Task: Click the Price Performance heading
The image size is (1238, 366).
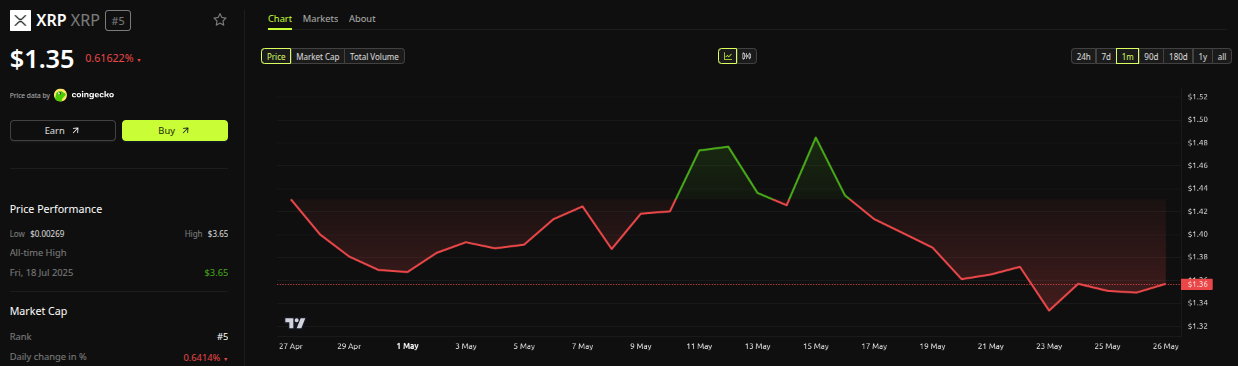Action: (x=56, y=209)
